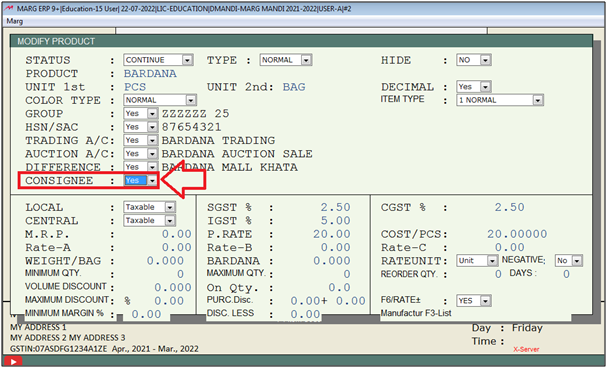Click the REORDER QTY. value field

[x=498, y=274]
